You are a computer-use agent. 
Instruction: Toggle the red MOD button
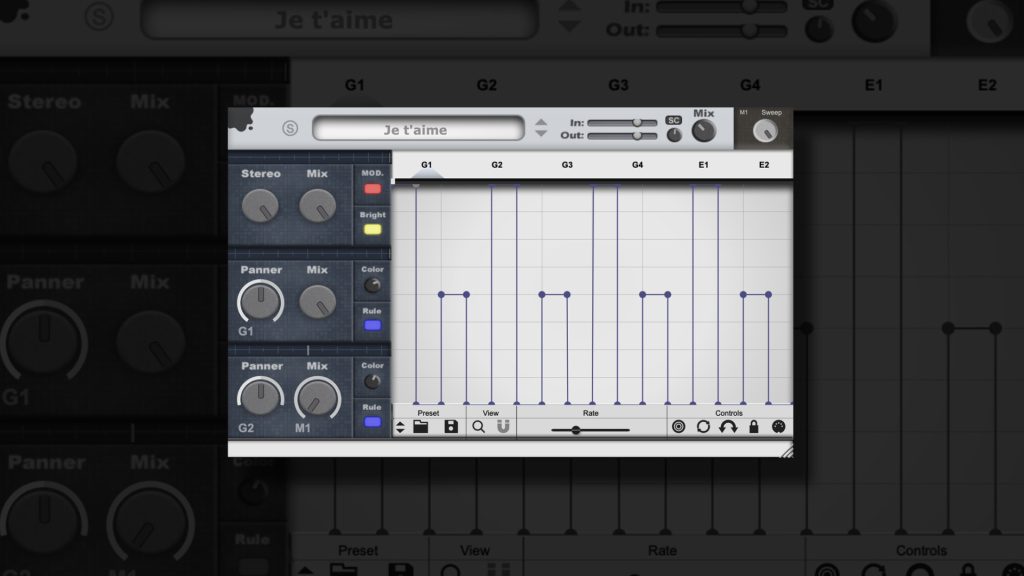coord(373,186)
